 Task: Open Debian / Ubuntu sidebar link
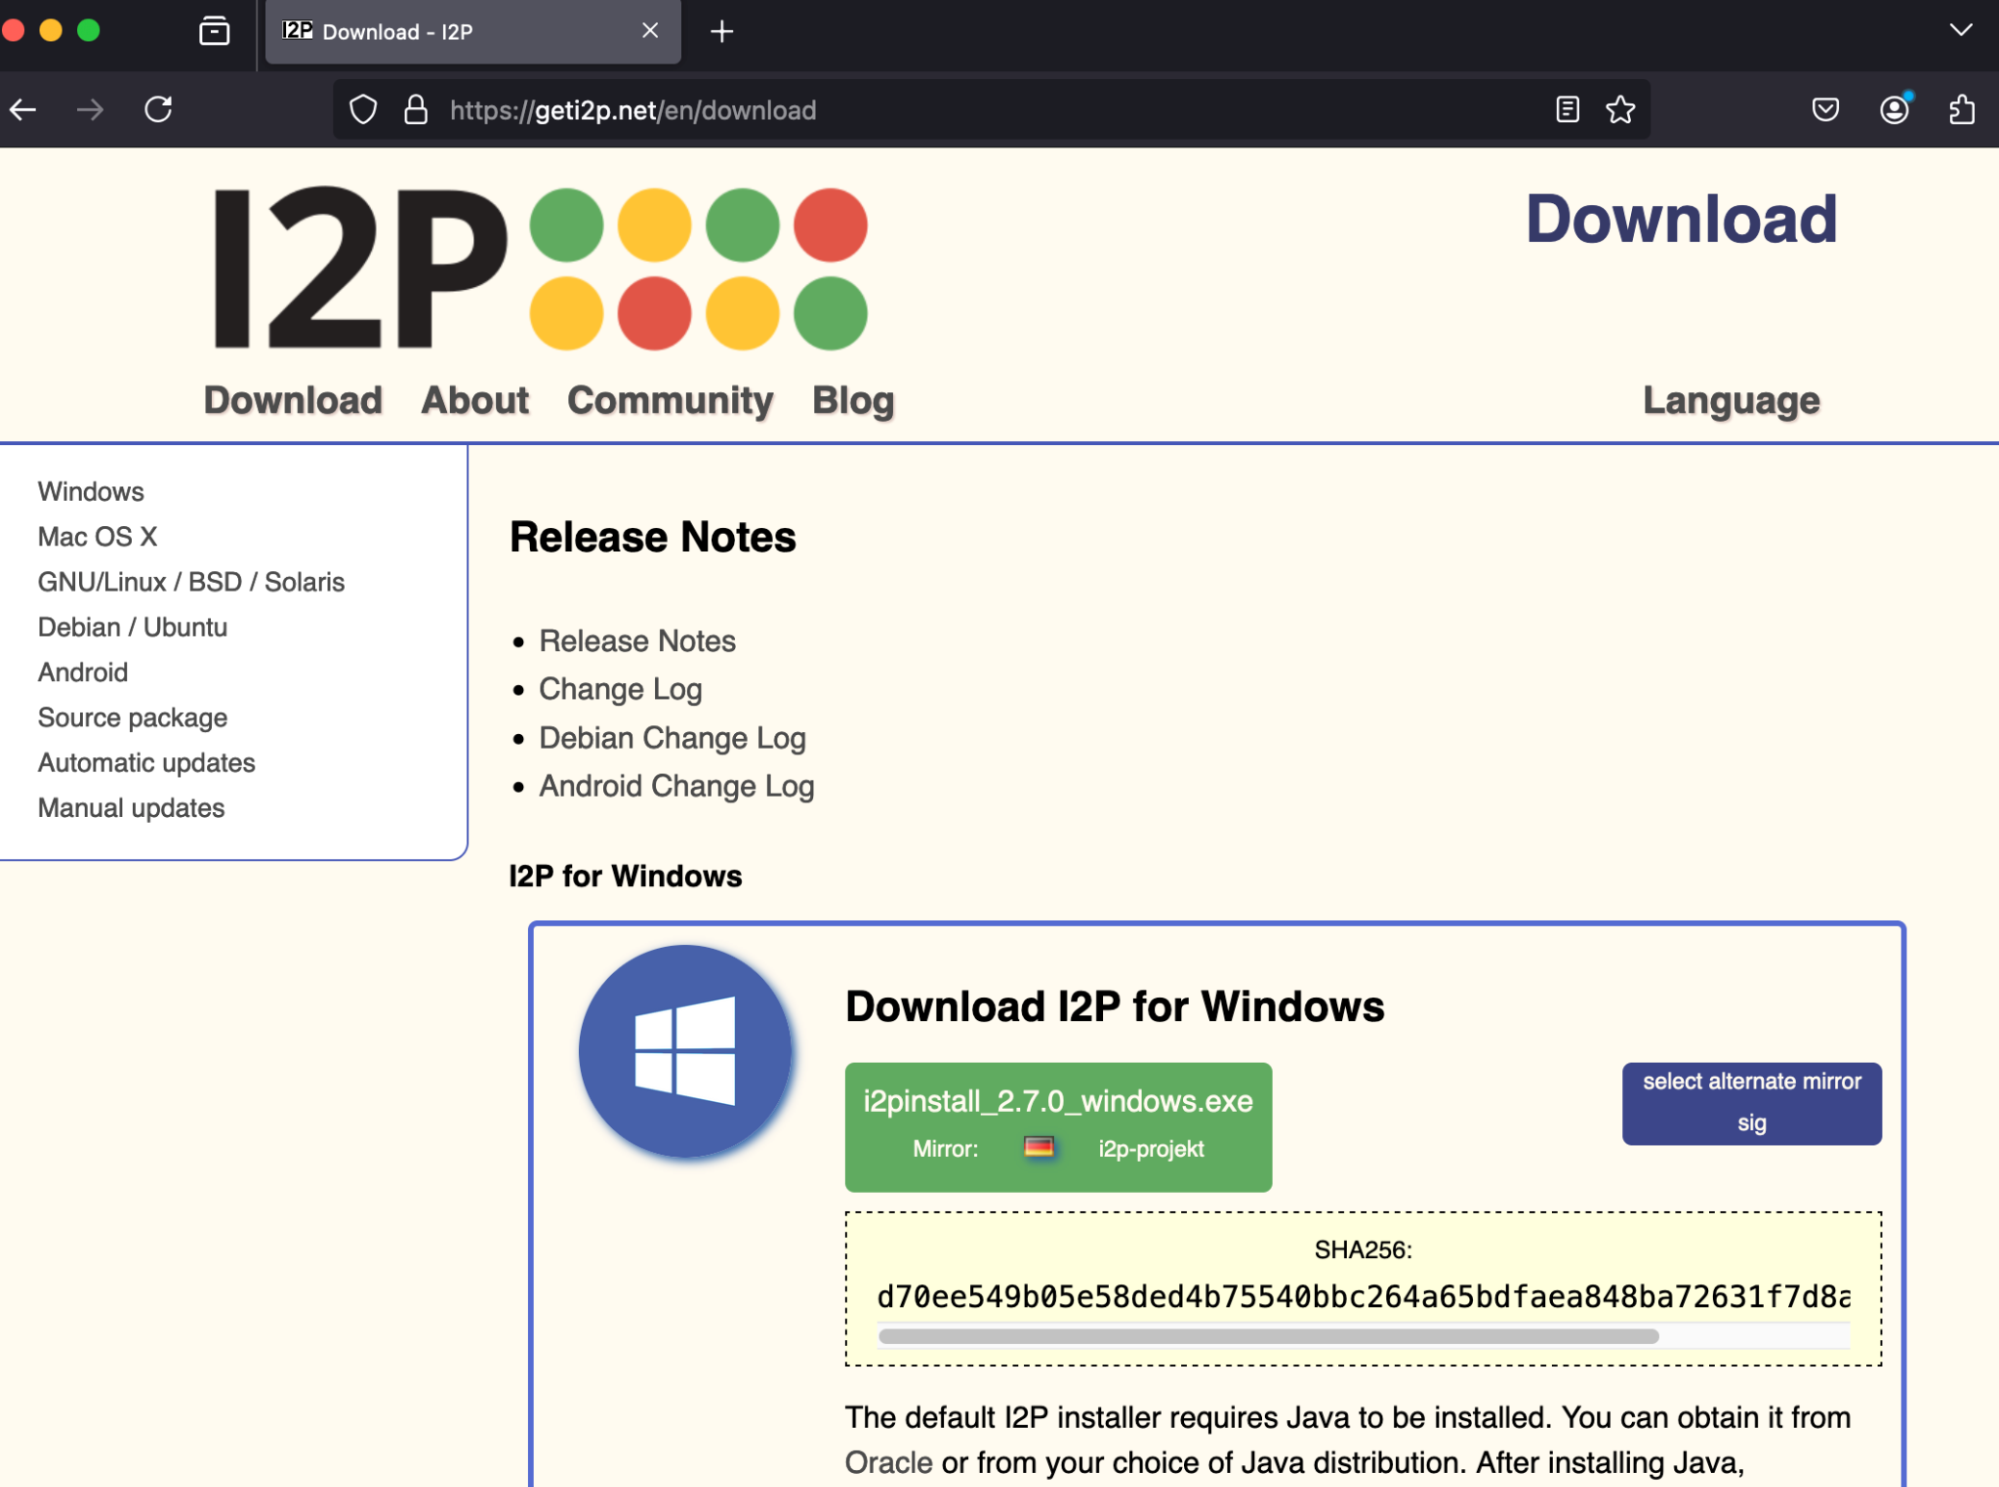click(x=132, y=627)
